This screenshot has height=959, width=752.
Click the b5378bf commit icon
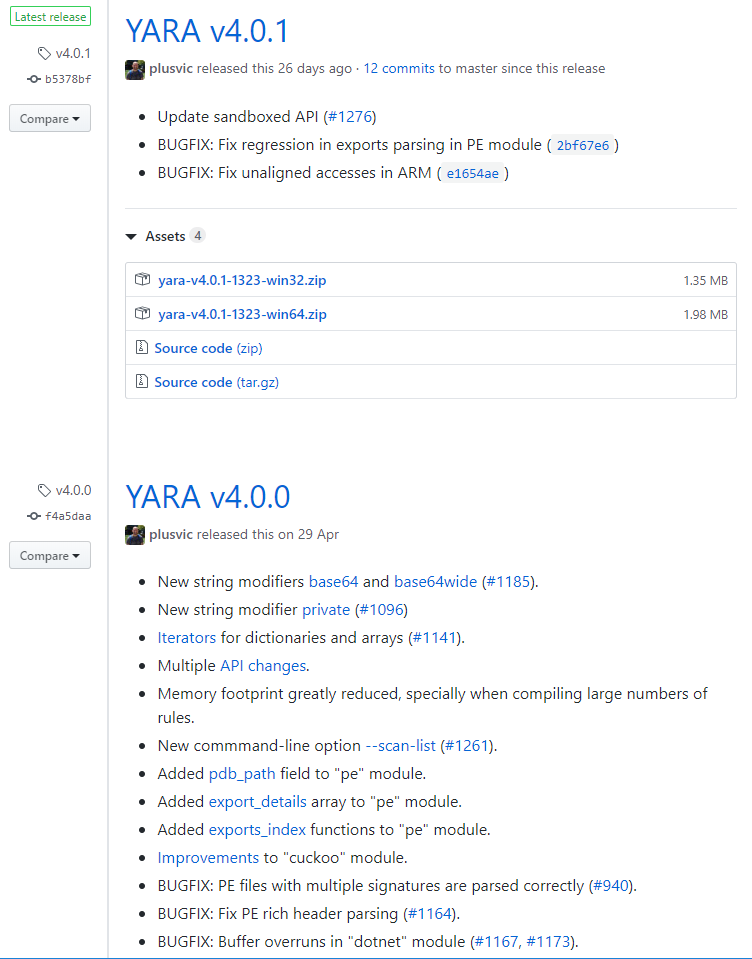(x=34, y=79)
